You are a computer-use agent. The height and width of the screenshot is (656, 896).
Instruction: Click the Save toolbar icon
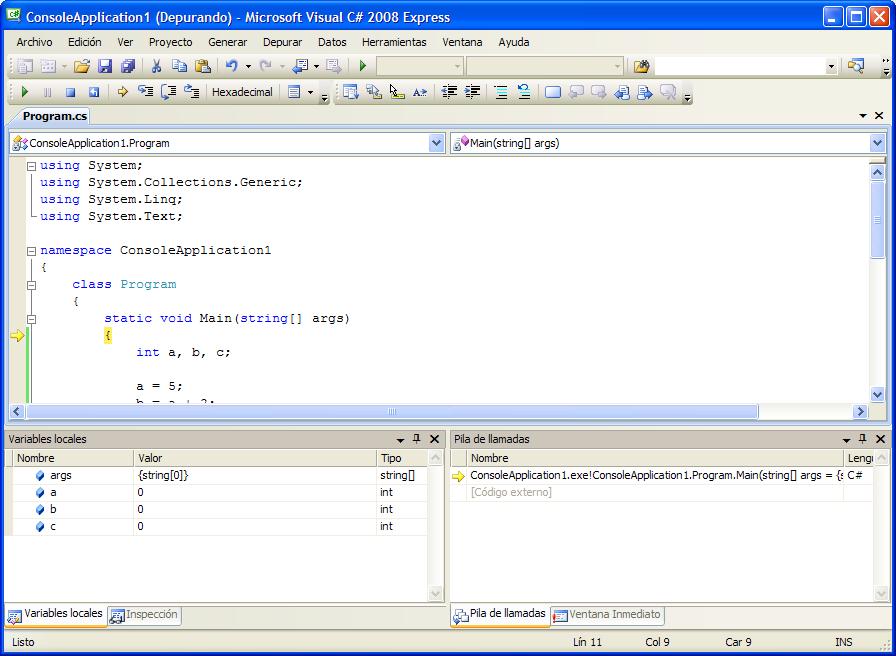105,66
